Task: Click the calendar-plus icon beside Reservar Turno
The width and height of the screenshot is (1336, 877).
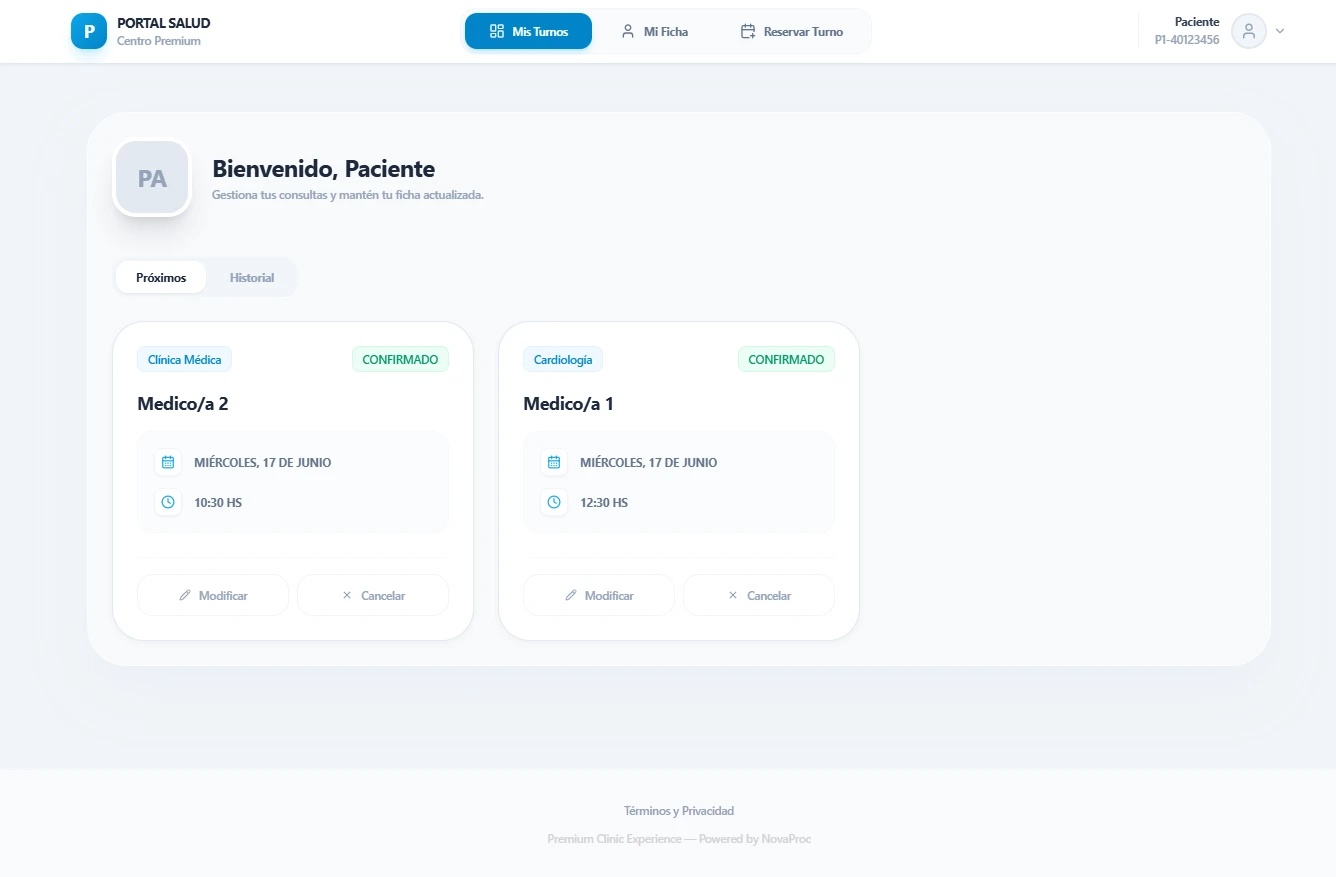Action: [748, 31]
